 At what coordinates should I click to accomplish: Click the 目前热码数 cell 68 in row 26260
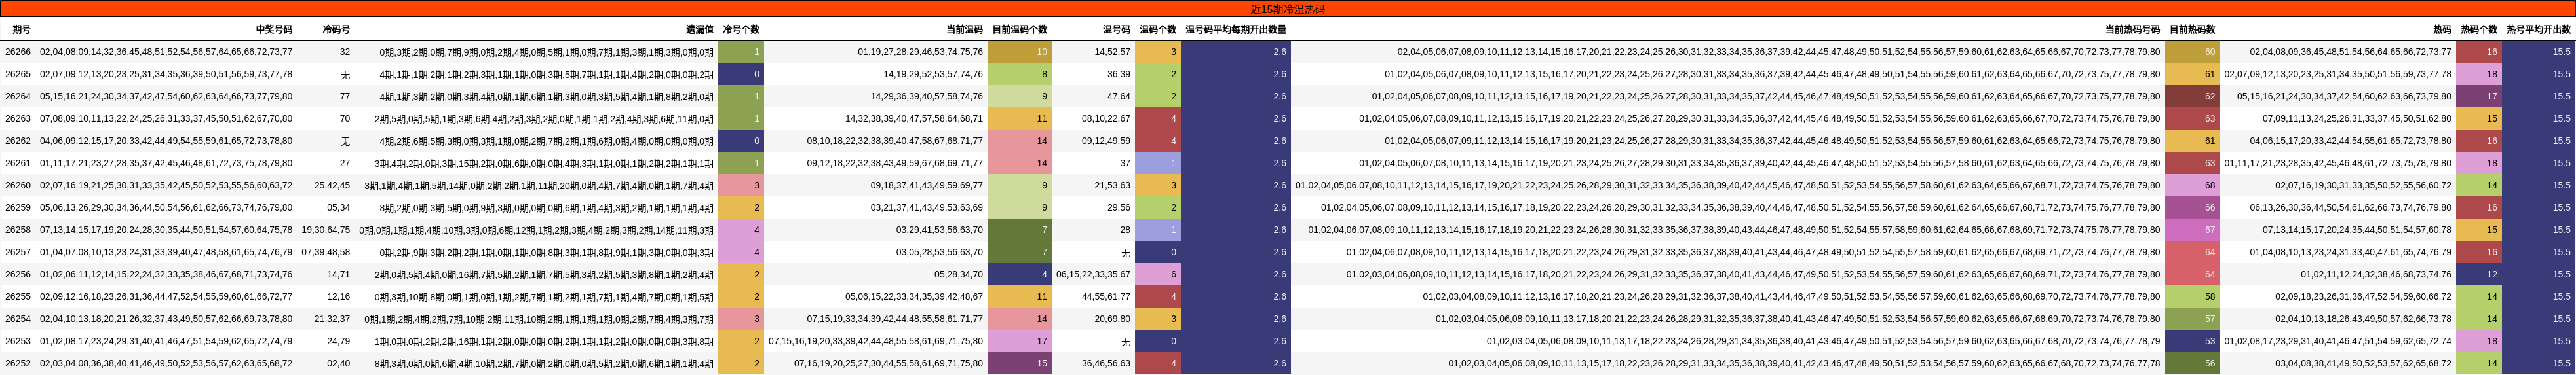pyautogui.click(x=2192, y=185)
